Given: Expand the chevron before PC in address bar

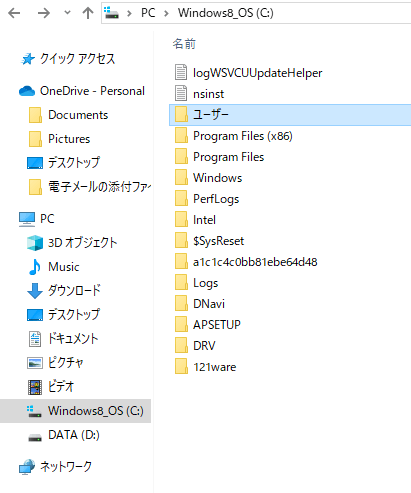Looking at the screenshot, I should point(129,13).
